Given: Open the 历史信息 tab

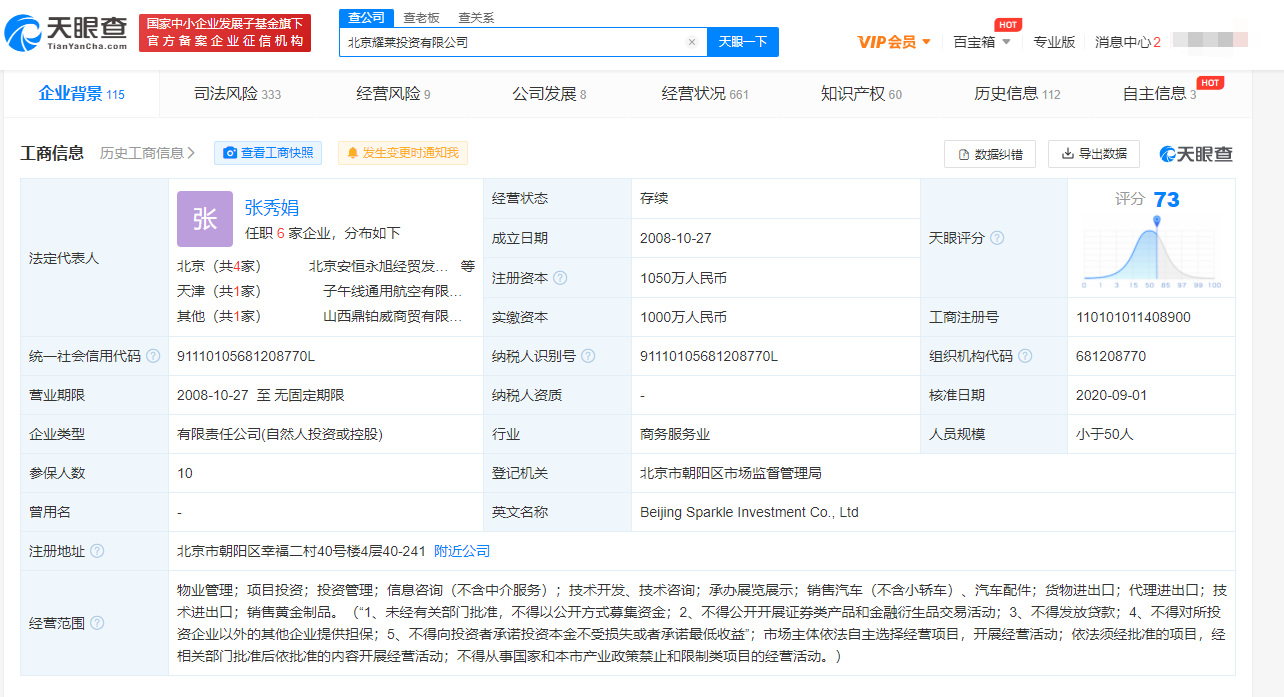Looking at the screenshot, I should [1017, 94].
